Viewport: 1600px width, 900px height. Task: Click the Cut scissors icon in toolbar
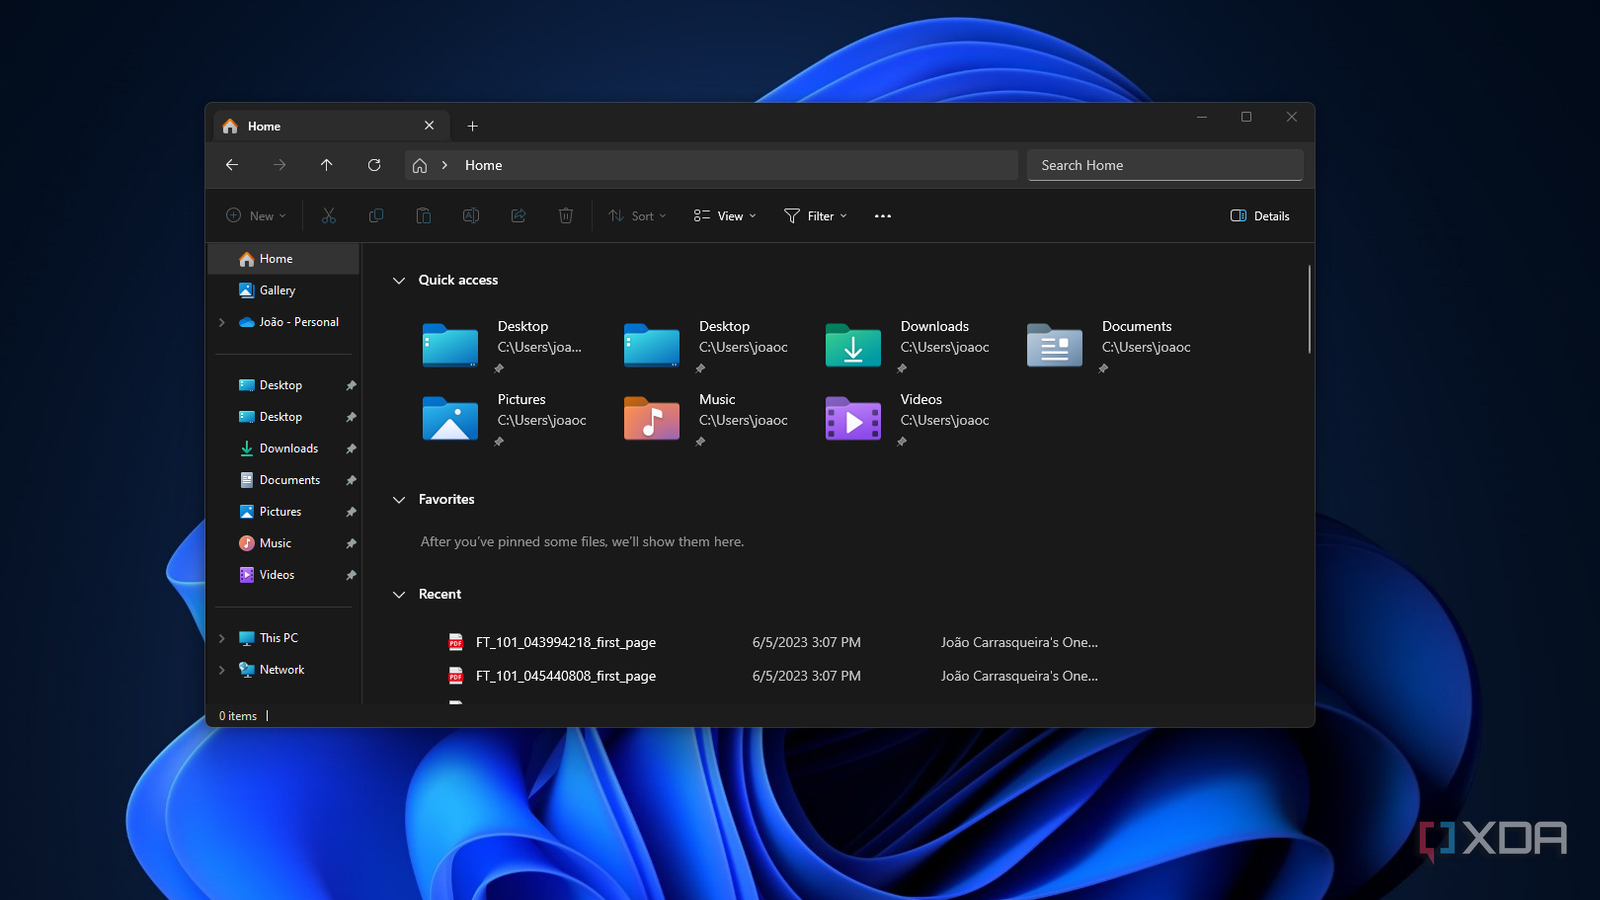tap(328, 216)
